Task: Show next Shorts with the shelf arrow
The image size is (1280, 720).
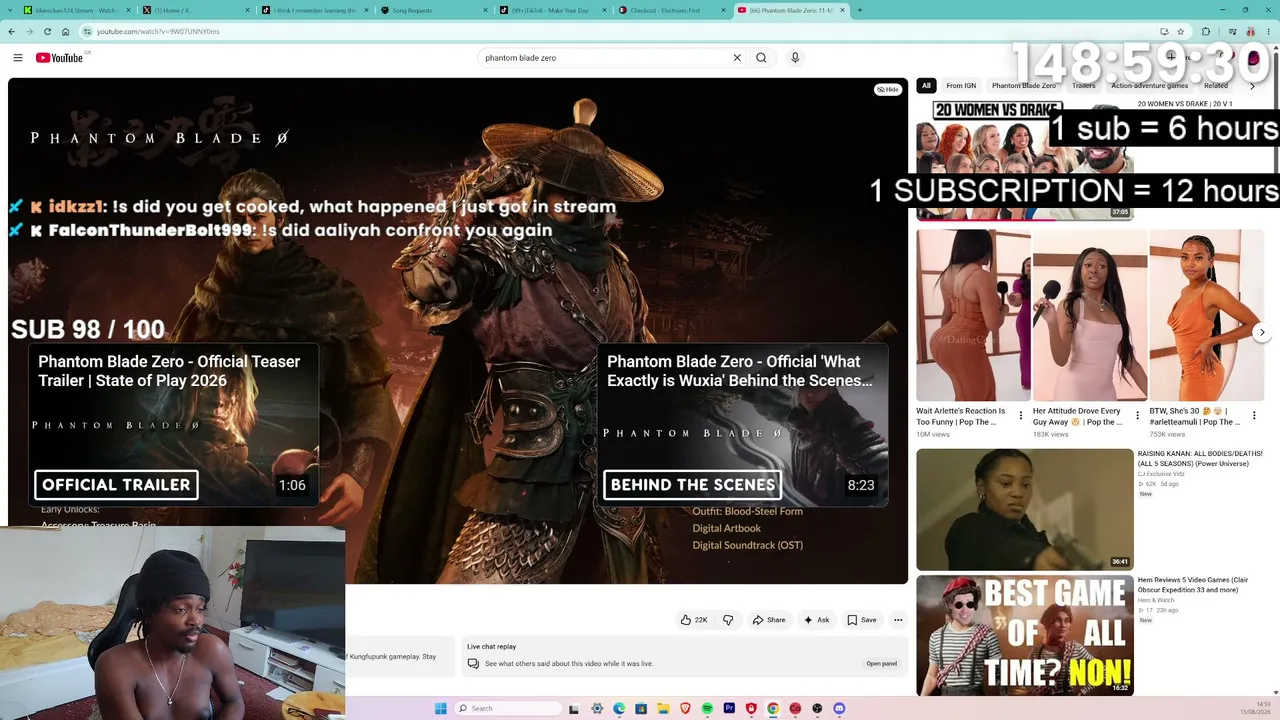Action: 1262,332
